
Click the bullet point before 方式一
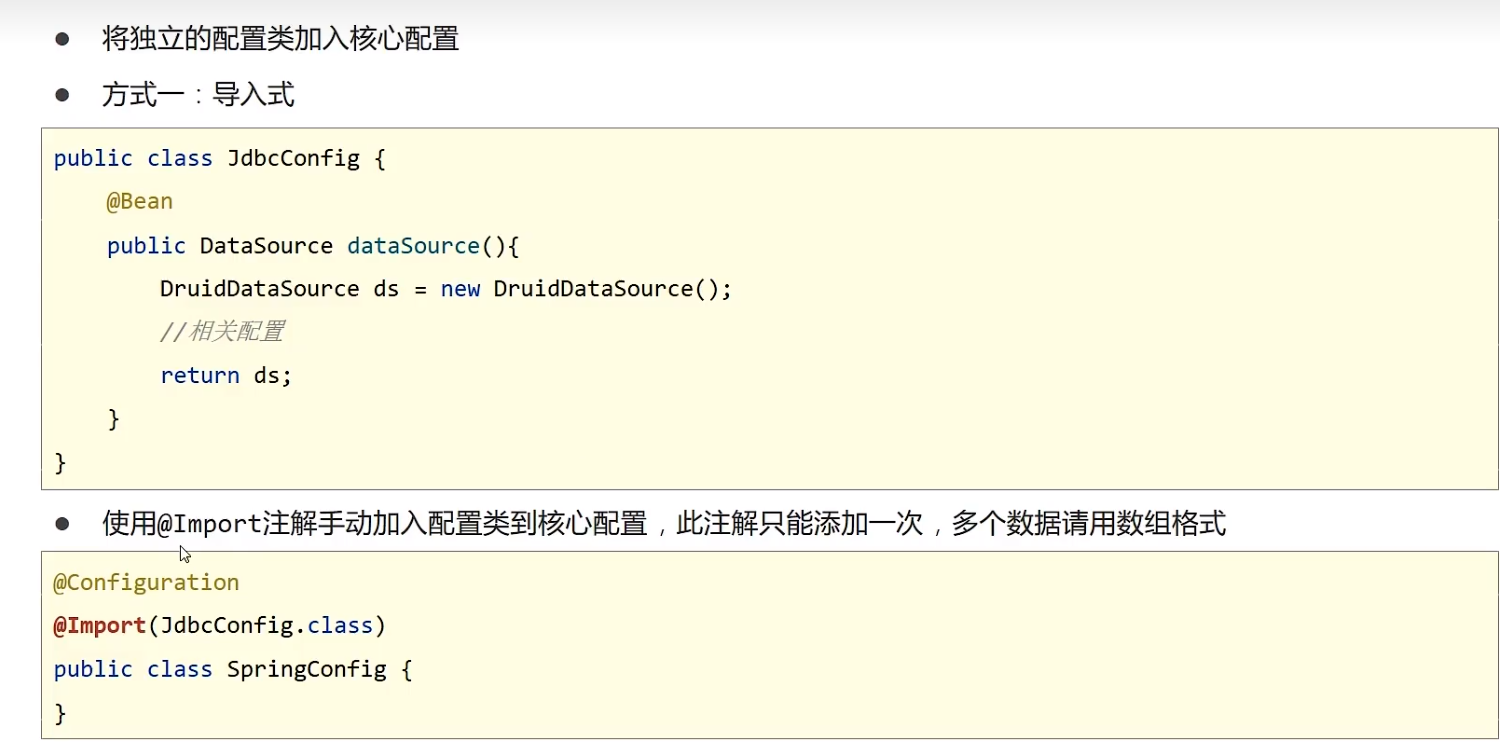(x=63, y=95)
